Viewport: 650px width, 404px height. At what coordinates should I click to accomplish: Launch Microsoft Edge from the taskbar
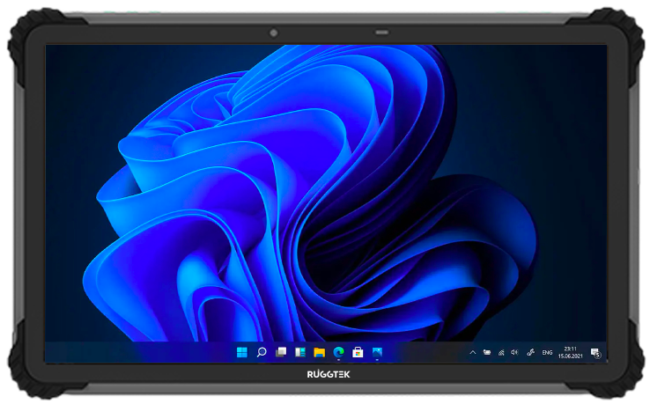pyautogui.click(x=339, y=352)
